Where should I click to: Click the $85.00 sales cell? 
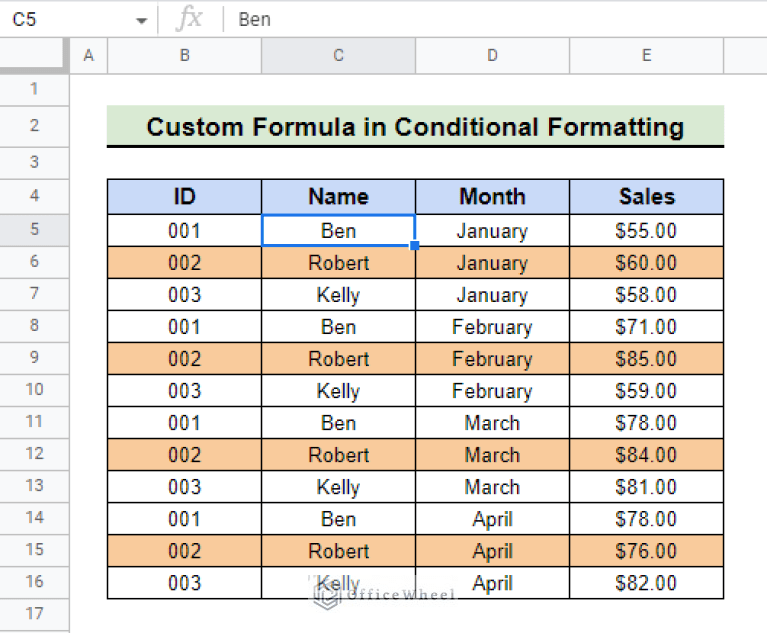[x=646, y=359]
